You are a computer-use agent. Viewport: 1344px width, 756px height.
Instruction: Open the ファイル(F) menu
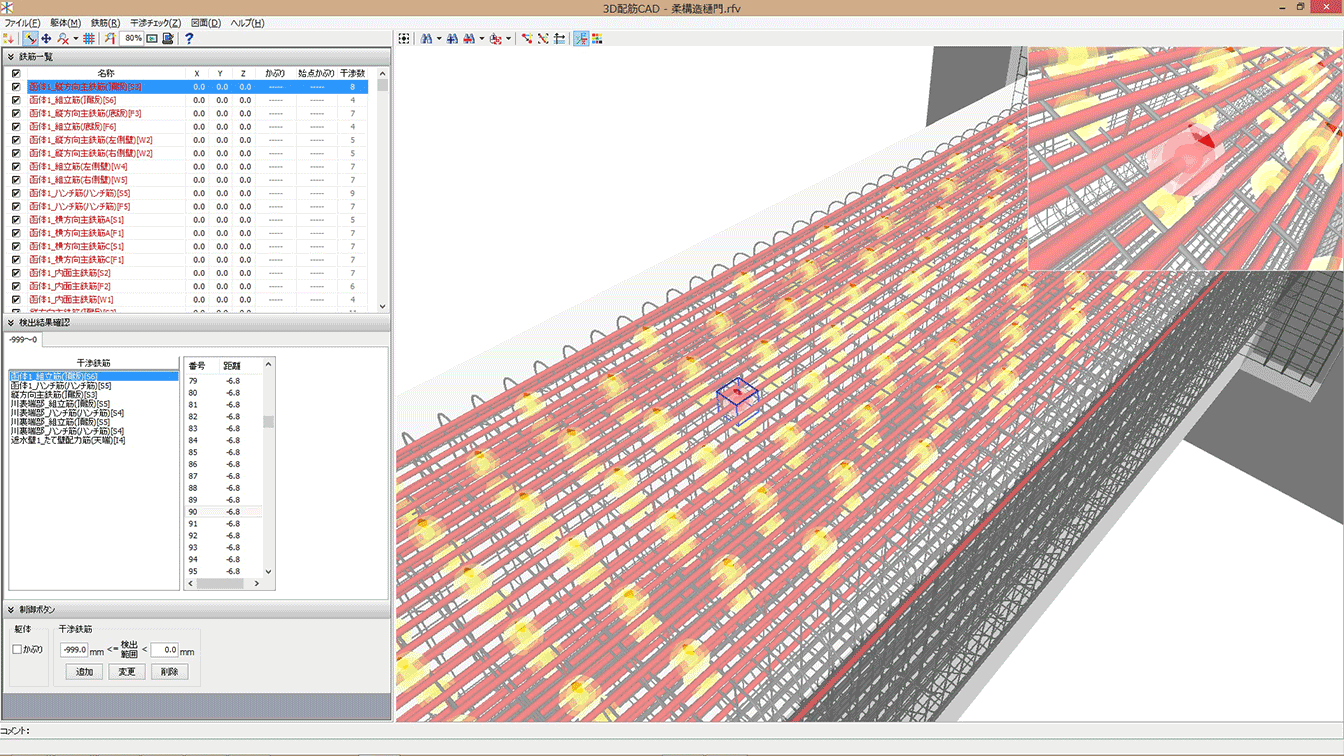21,22
